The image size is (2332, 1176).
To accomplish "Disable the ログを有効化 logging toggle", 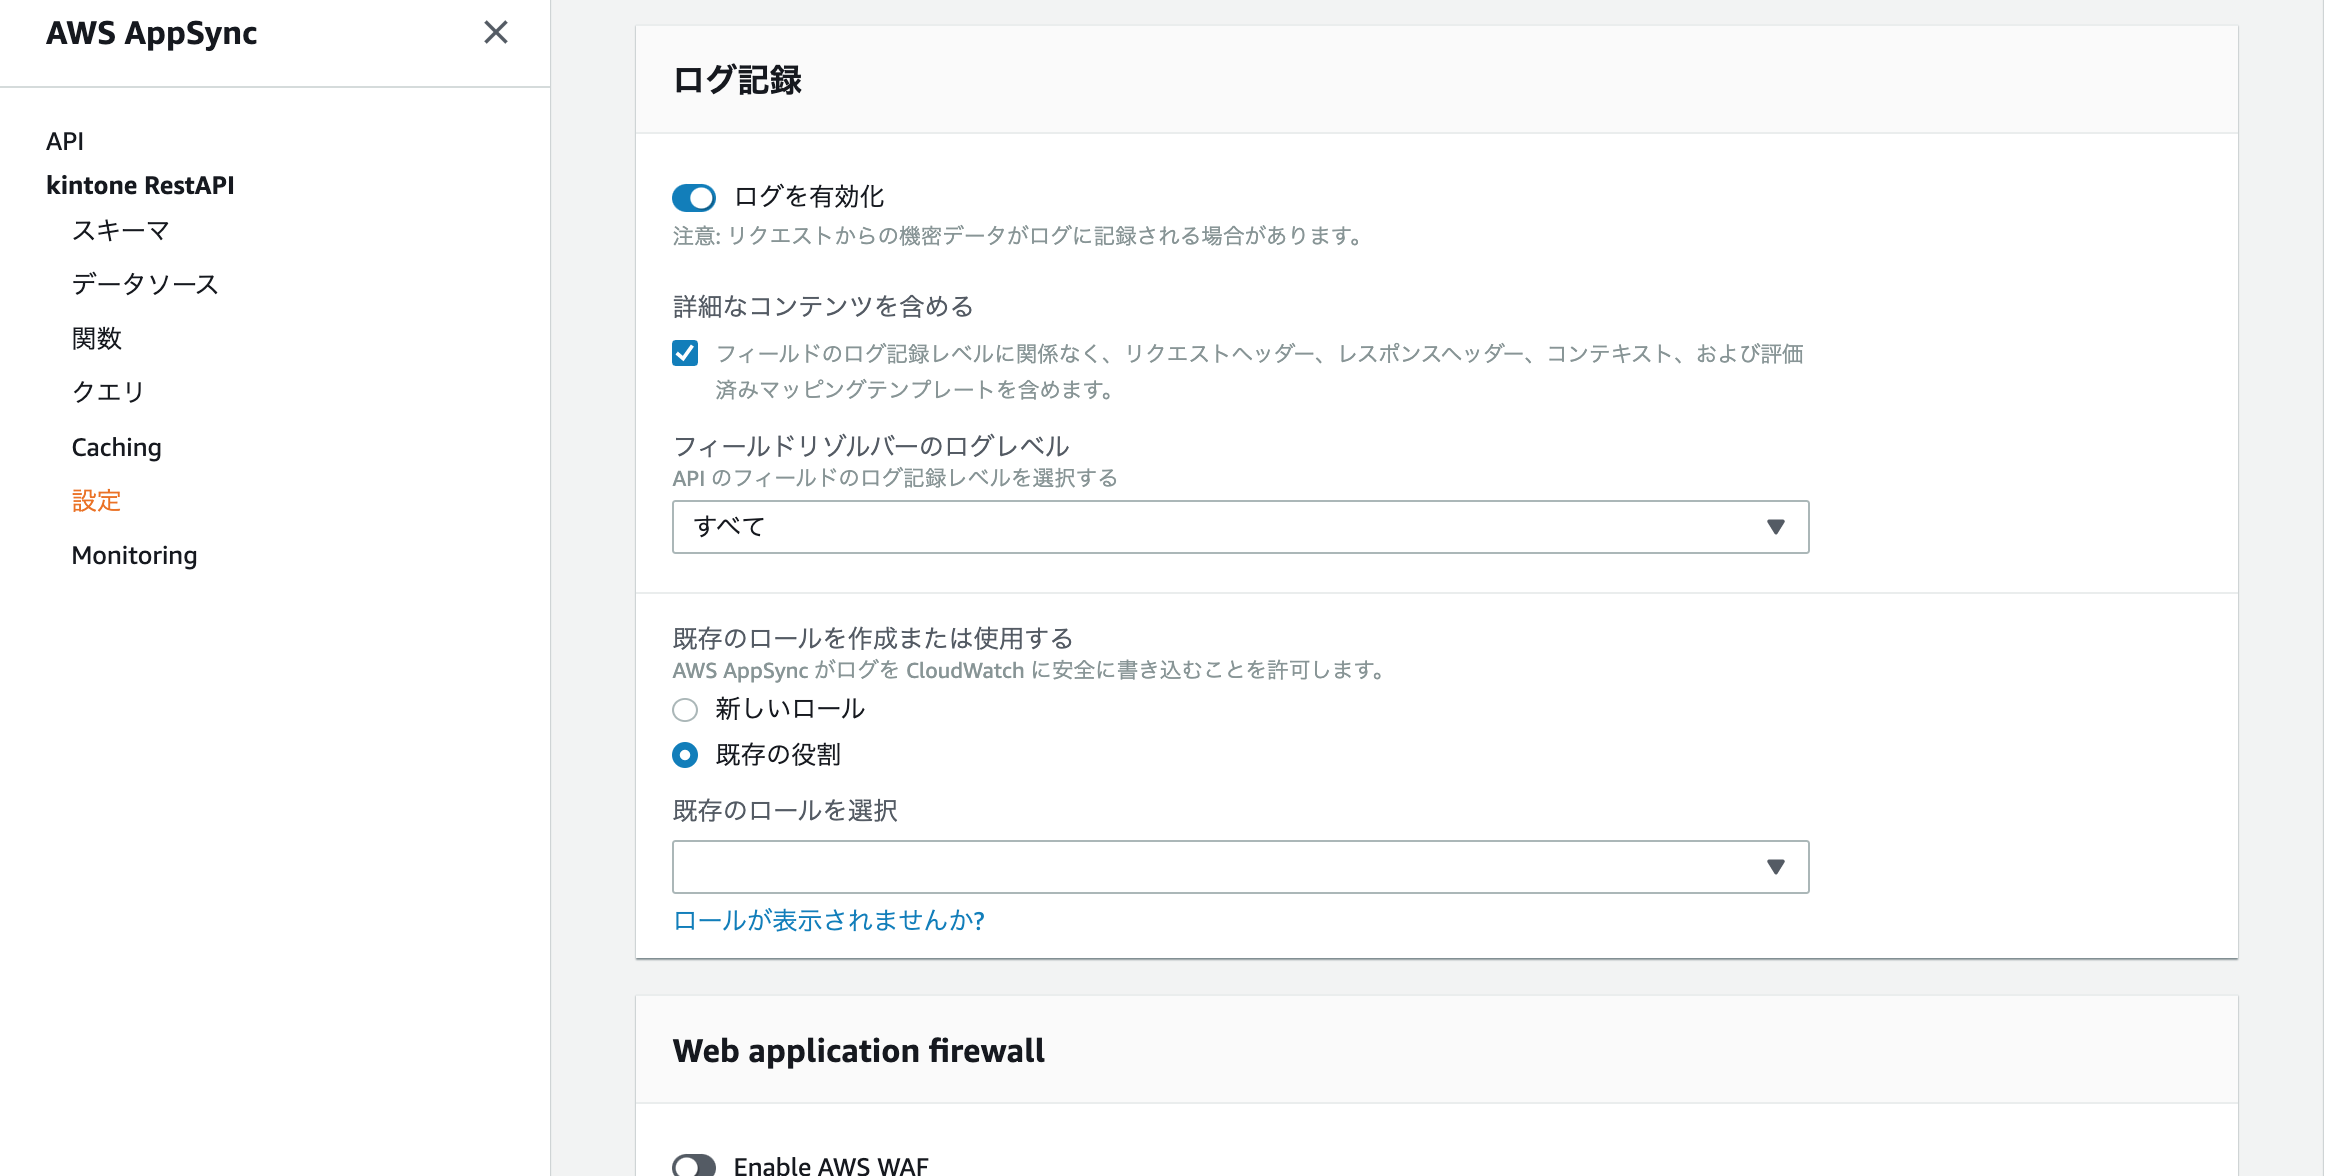I will pyautogui.click(x=694, y=197).
